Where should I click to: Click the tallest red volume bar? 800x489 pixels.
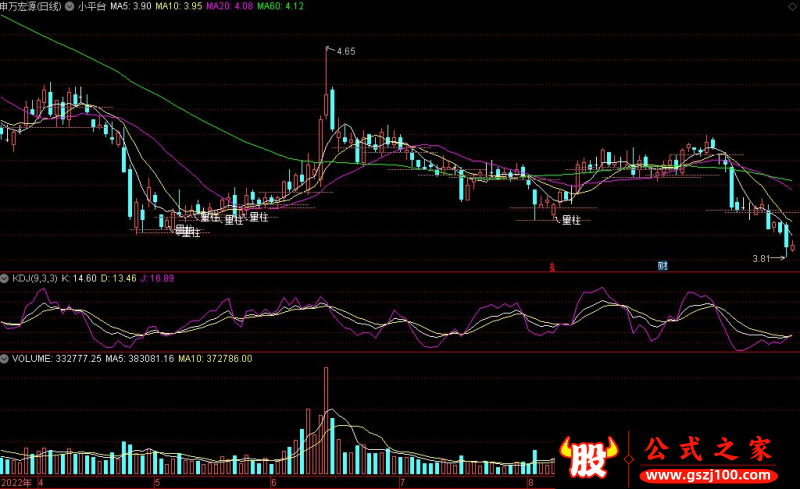coord(325,420)
